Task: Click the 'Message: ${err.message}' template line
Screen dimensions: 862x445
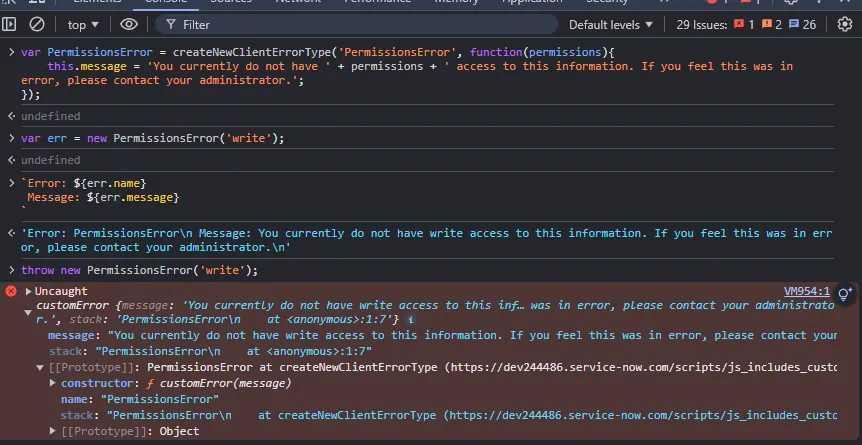Action: tap(103, 197)
